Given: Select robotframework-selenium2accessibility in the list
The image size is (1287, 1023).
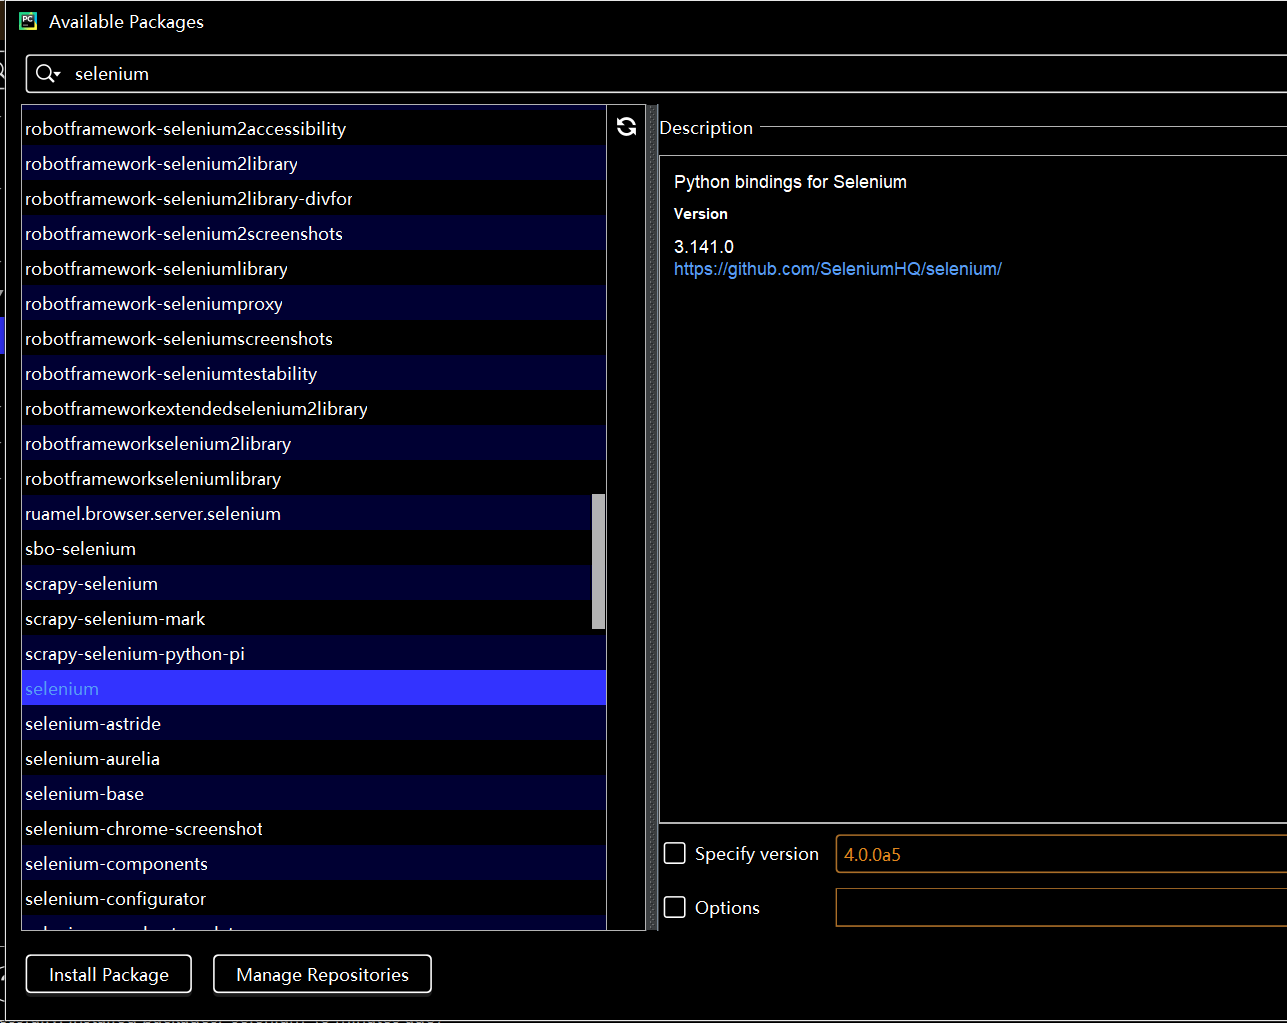Looking at the screenshot, I should point(314,128).
